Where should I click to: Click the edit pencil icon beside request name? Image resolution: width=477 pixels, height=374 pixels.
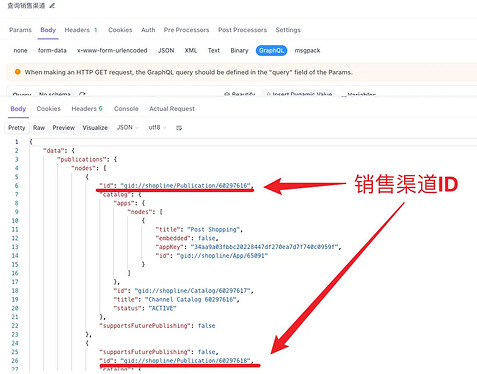click(x=52, y=6)
